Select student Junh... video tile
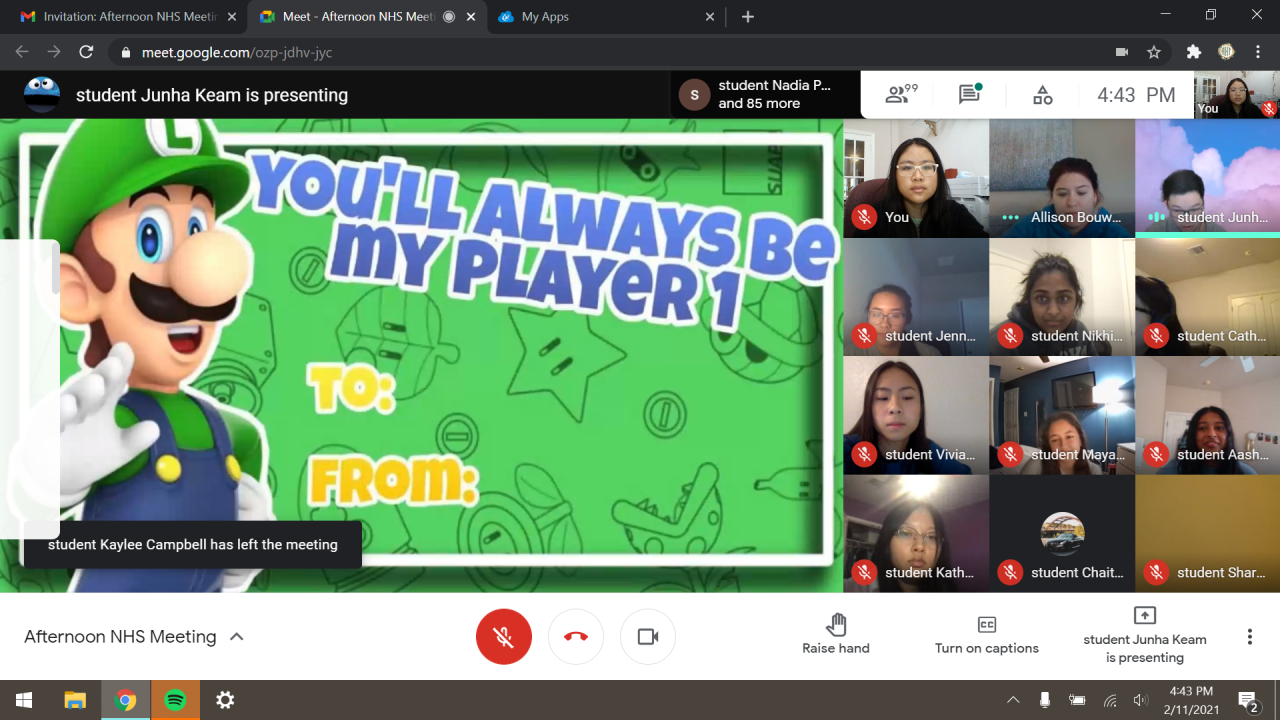The height and width of the screenshot is (720, 1280). [1208, 178]
